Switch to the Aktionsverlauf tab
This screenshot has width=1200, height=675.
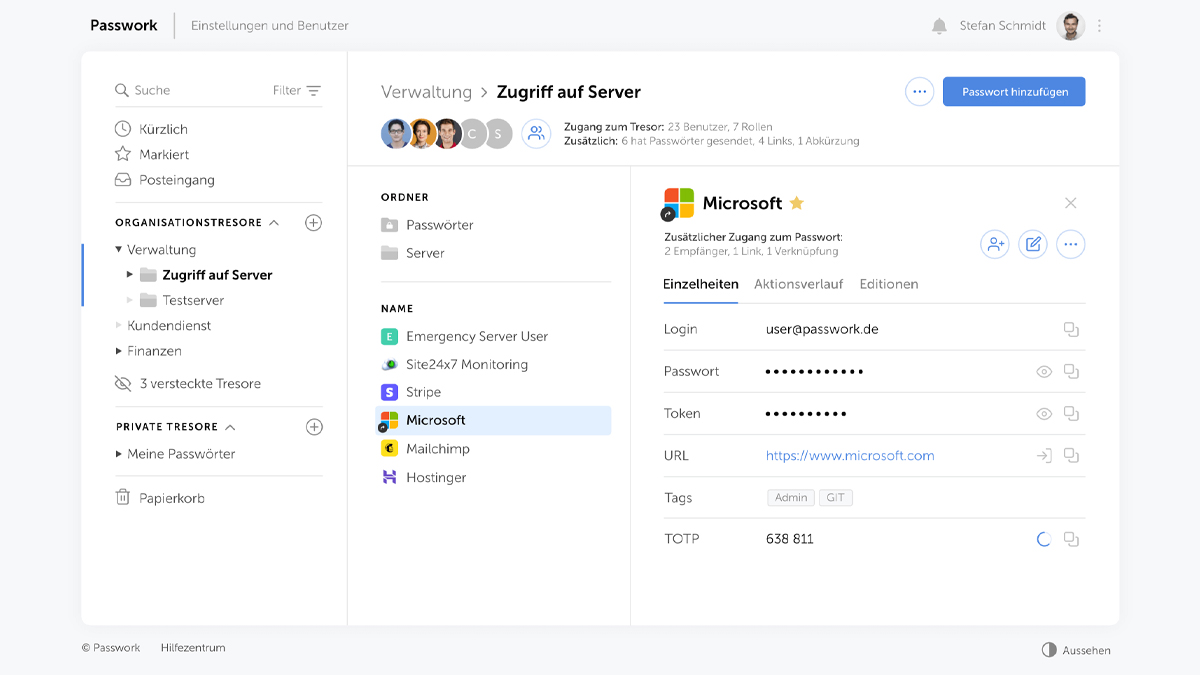tap(798, 284)
